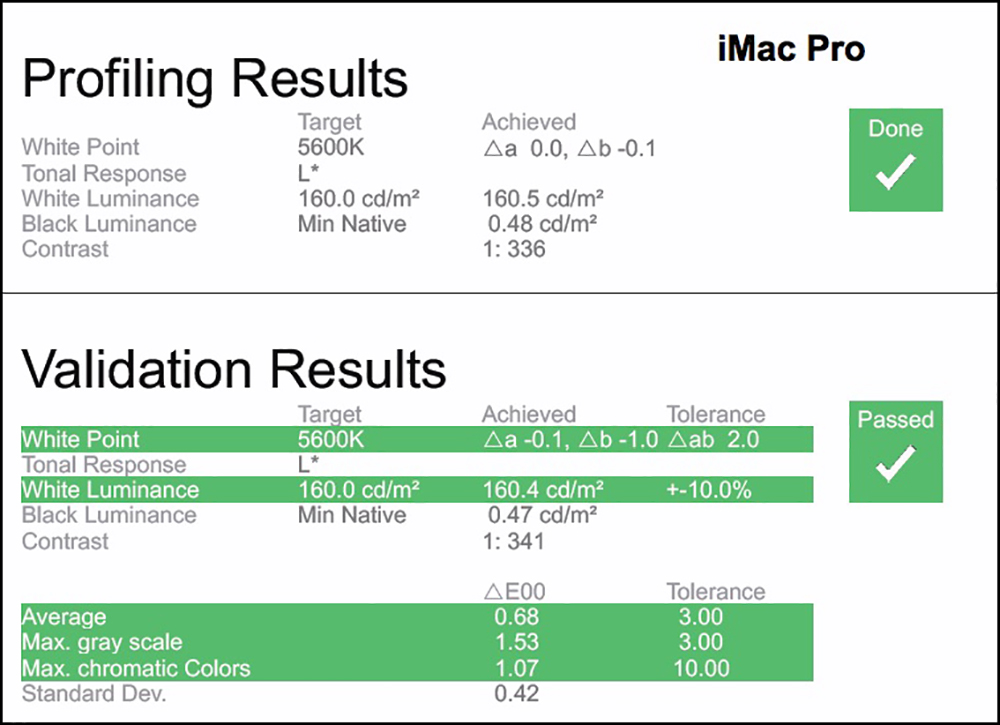Click the profiling contrast value 1: 336
Viewport: 1000px width, 725px height.
514,249
